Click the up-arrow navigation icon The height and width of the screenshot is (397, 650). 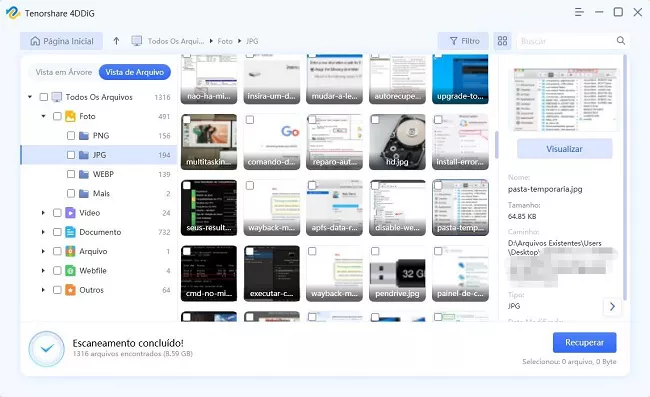pyautogui.click(x=116, y=41)
